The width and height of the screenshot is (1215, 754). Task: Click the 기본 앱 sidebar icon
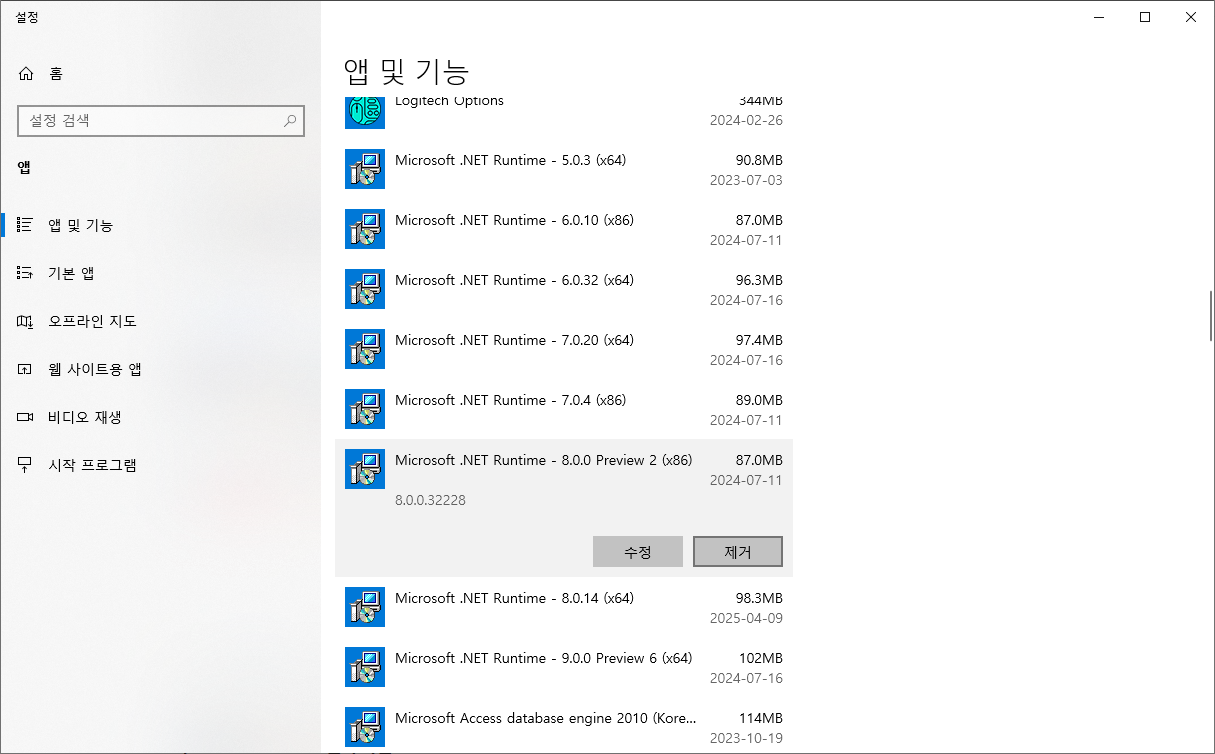click(26, 273)
